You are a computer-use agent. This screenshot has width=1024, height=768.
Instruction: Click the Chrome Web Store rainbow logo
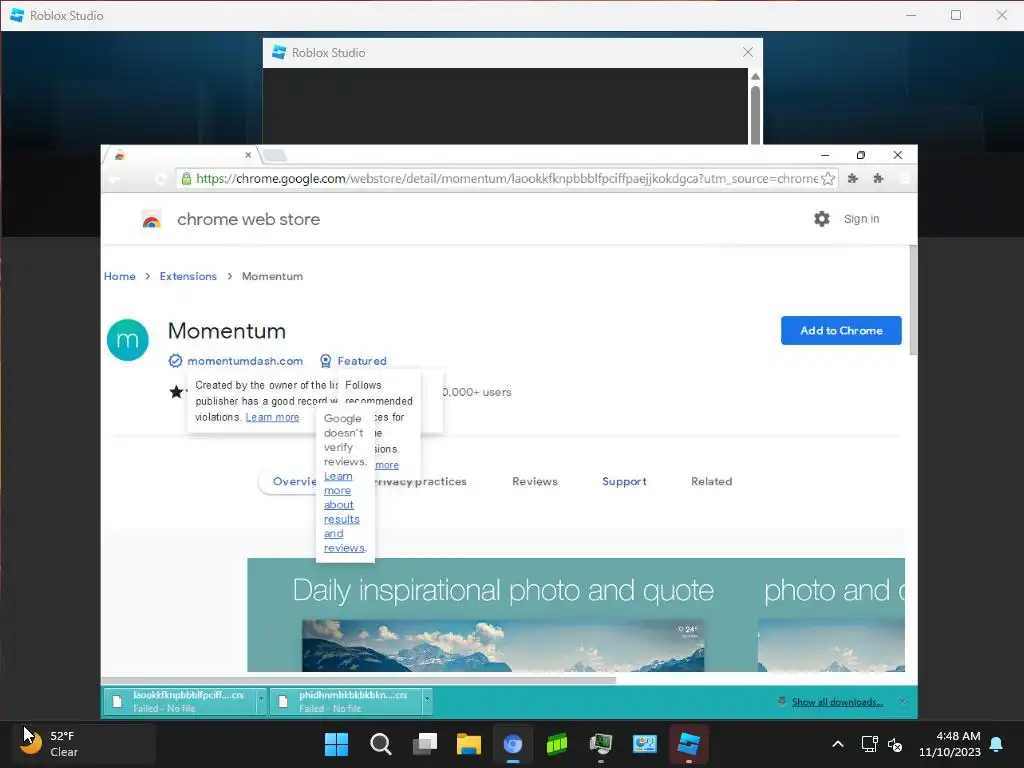pos(152,220)
